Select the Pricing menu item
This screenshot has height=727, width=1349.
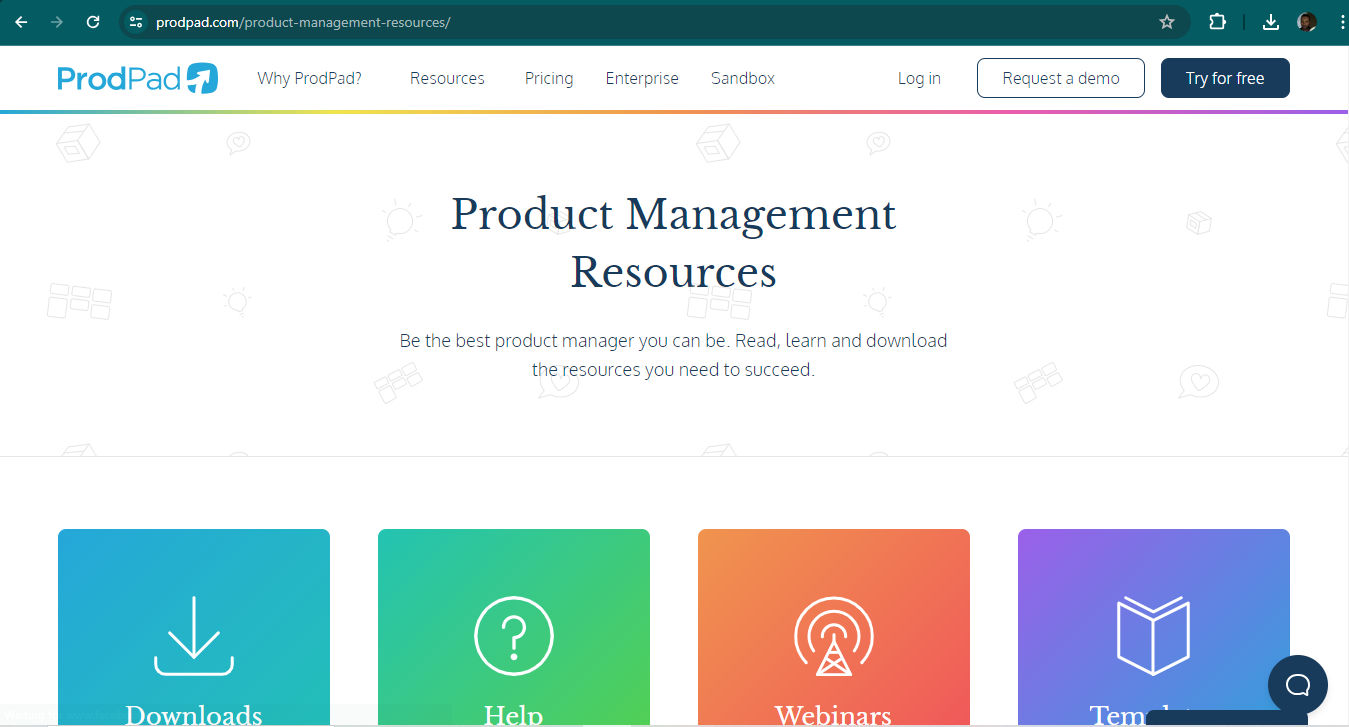coord(548,78)
